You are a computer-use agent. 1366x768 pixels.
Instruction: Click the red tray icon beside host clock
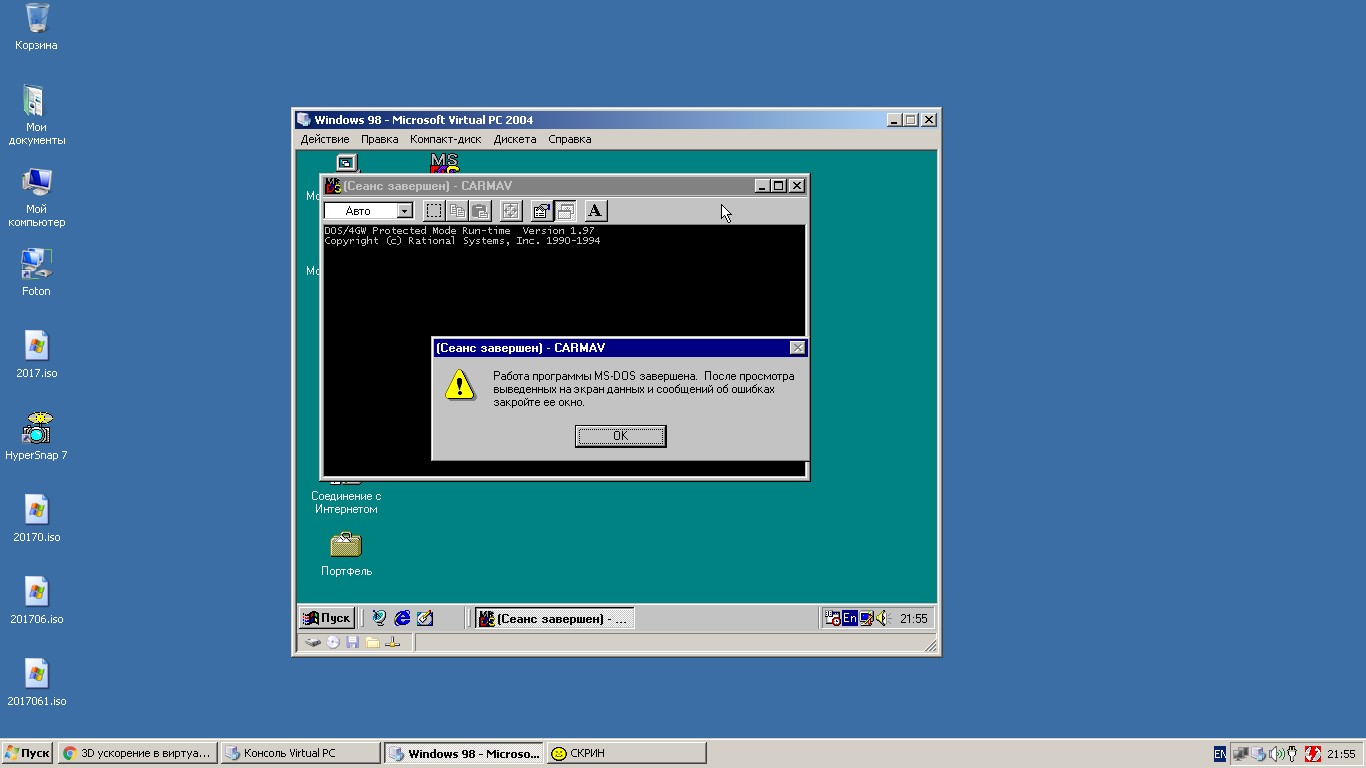1314,754
